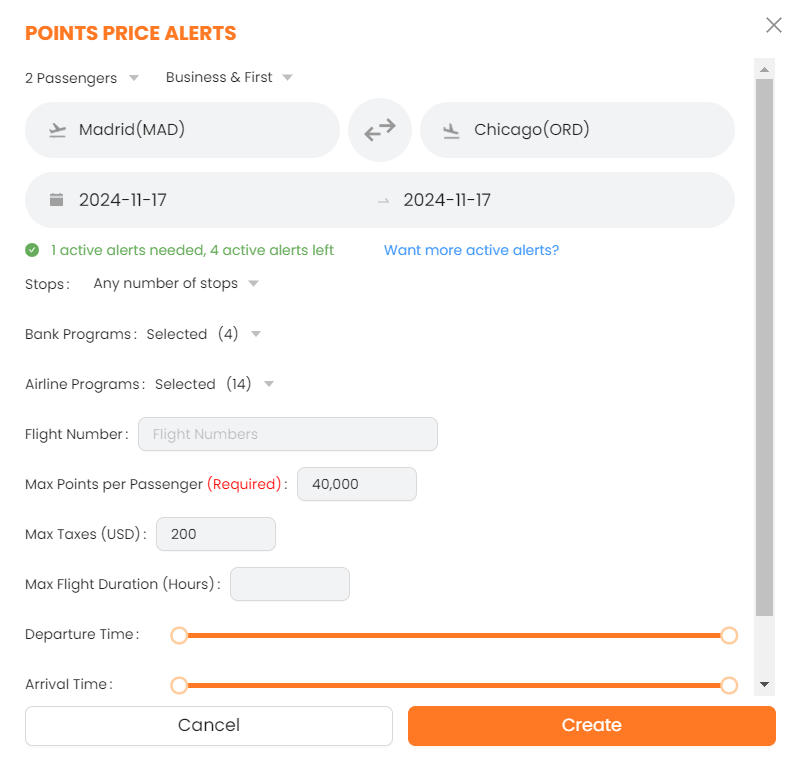The height and width of the screenshot is (765, 801).
Task: Click the calendar icon in date field
Action: pos(57,200)
